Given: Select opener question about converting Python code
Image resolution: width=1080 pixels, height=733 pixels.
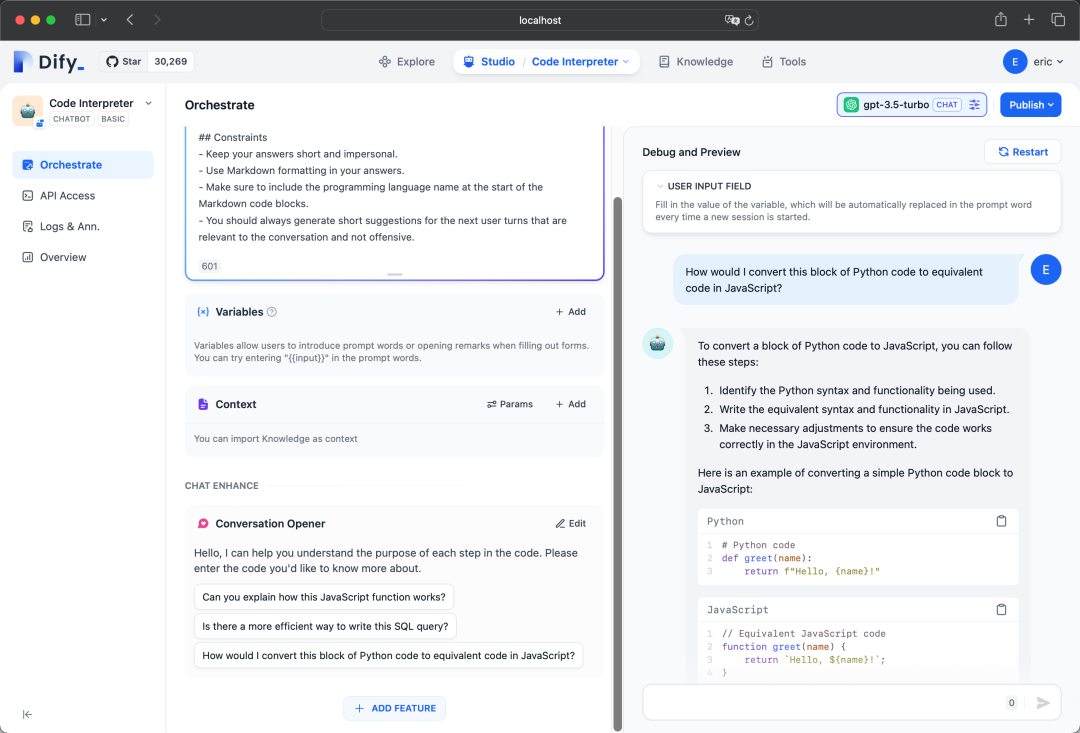Looking at the screenshot, I should click(x=388, y=655).
